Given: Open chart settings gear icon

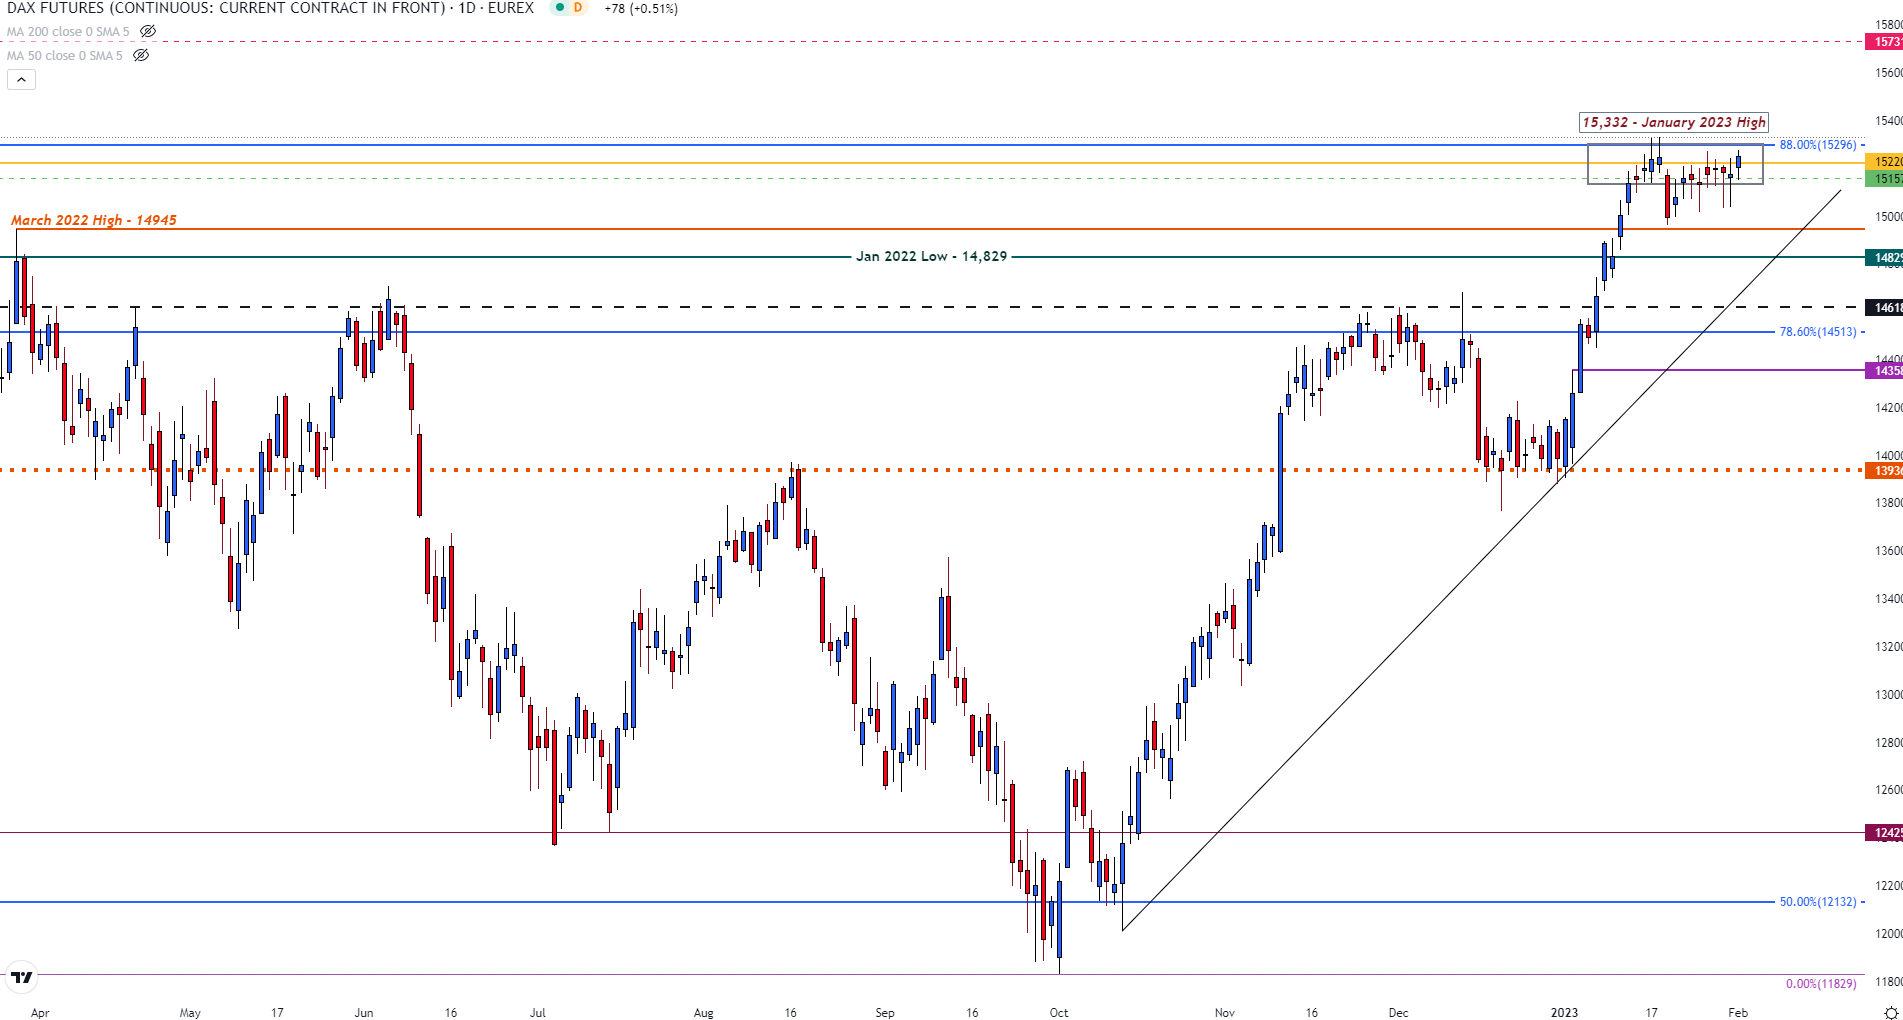Looking at the screenshot, I should click(x=1890, y=1012).
